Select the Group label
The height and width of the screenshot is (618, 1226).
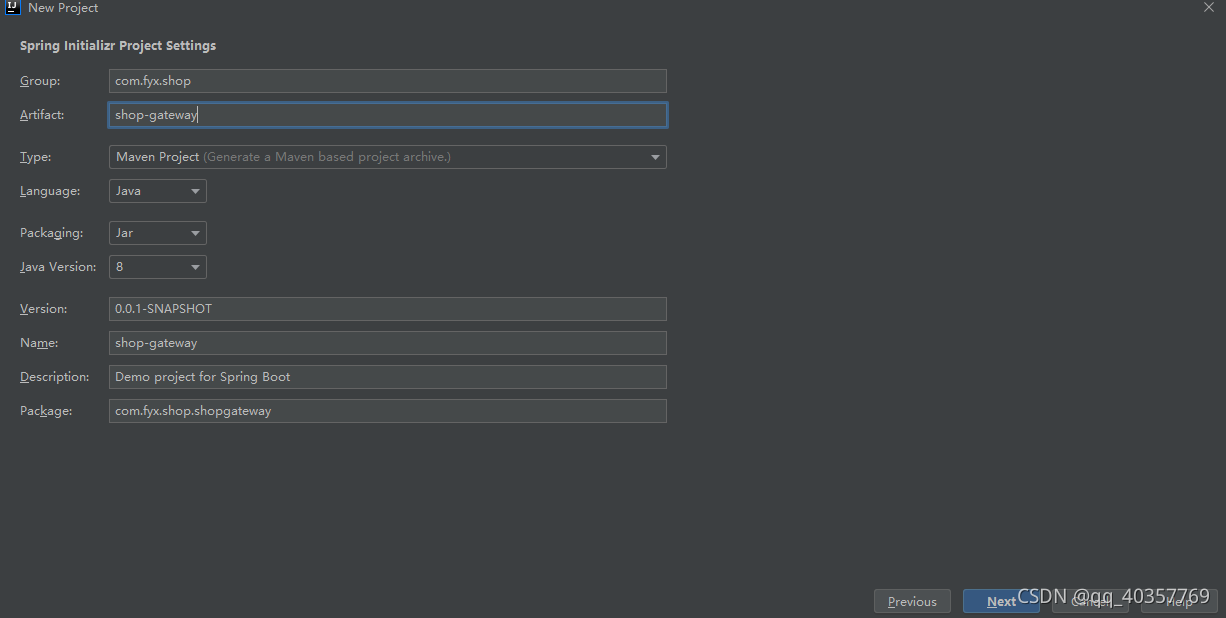click(40, 81)
